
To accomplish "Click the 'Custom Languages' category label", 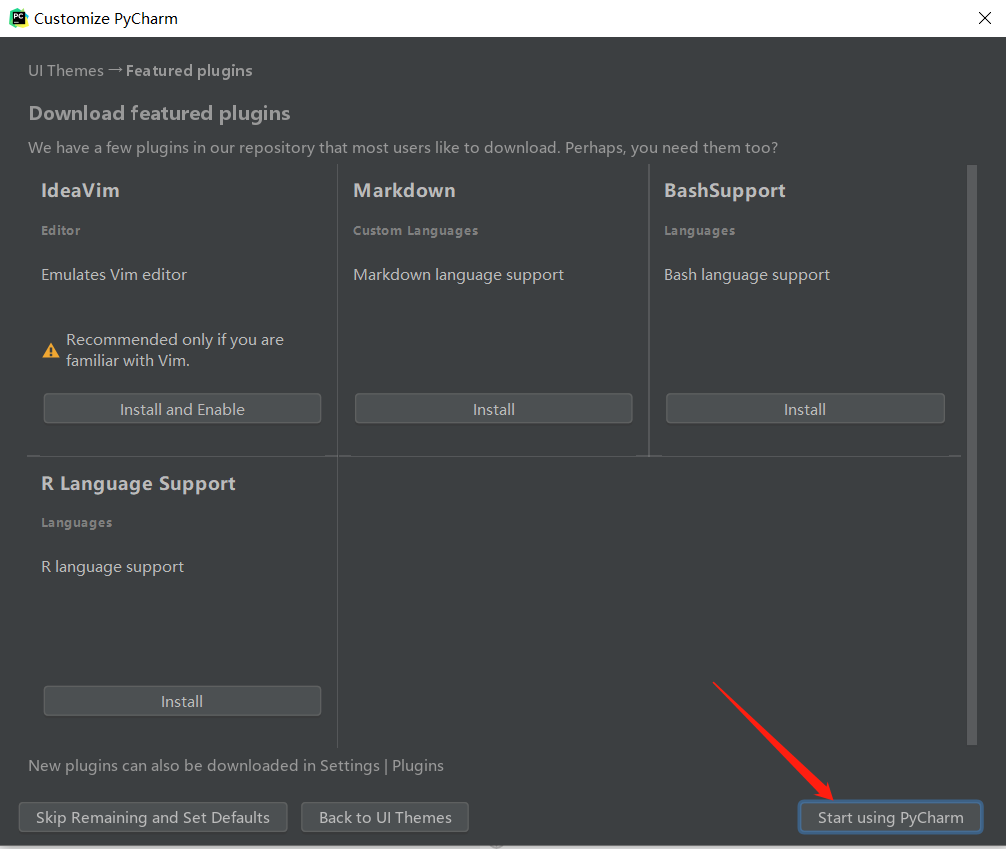I will click(x=415, y=230).
